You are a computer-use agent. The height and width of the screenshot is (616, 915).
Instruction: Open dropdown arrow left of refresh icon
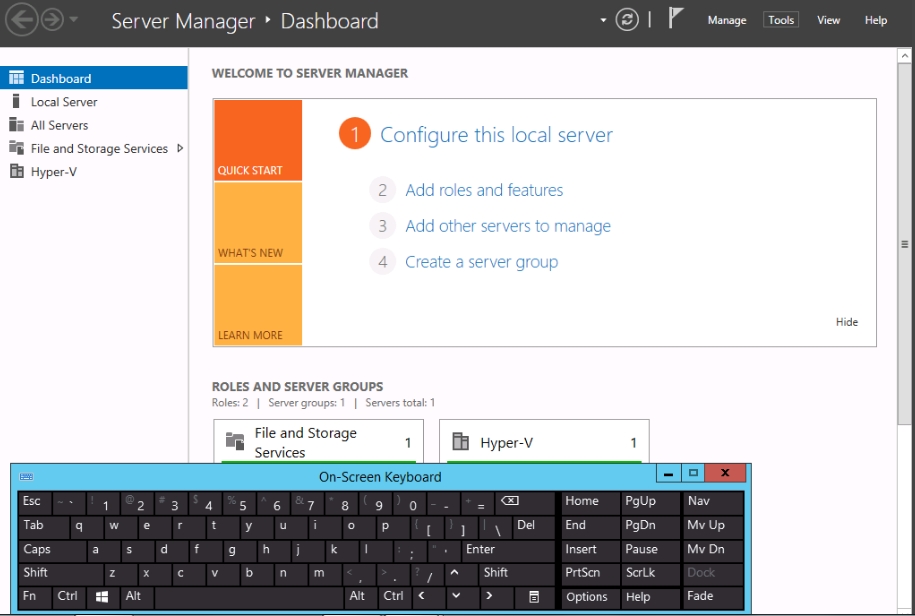point(603,20)
